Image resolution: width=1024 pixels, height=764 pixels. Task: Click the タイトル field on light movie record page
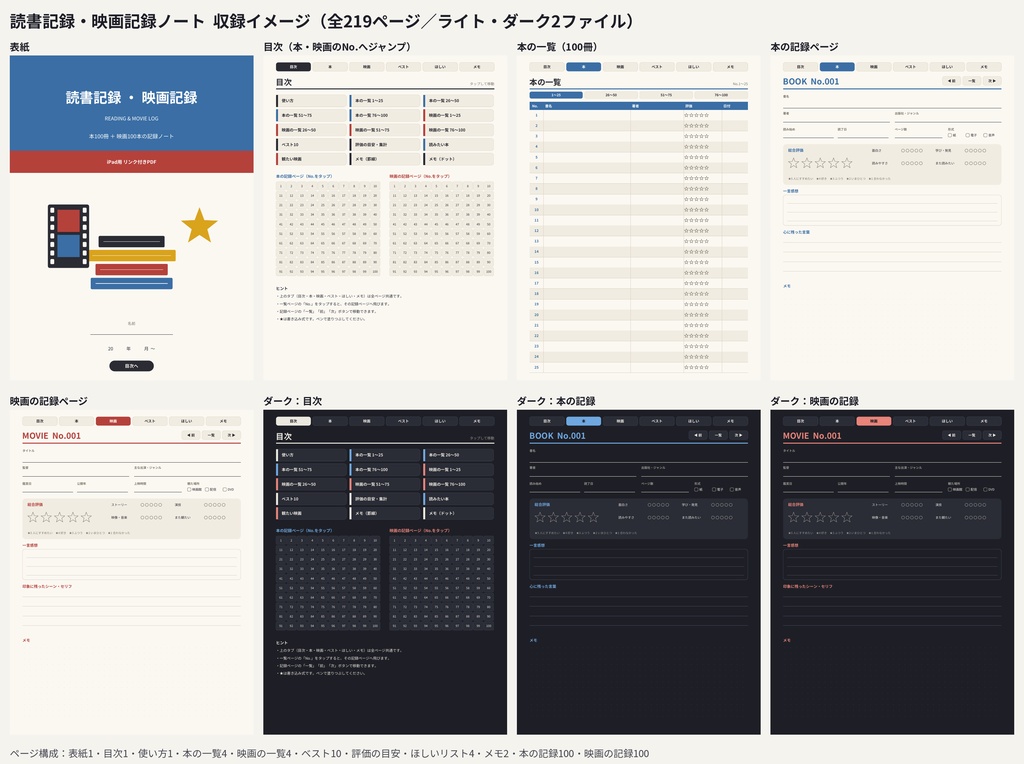click(131, 456)
